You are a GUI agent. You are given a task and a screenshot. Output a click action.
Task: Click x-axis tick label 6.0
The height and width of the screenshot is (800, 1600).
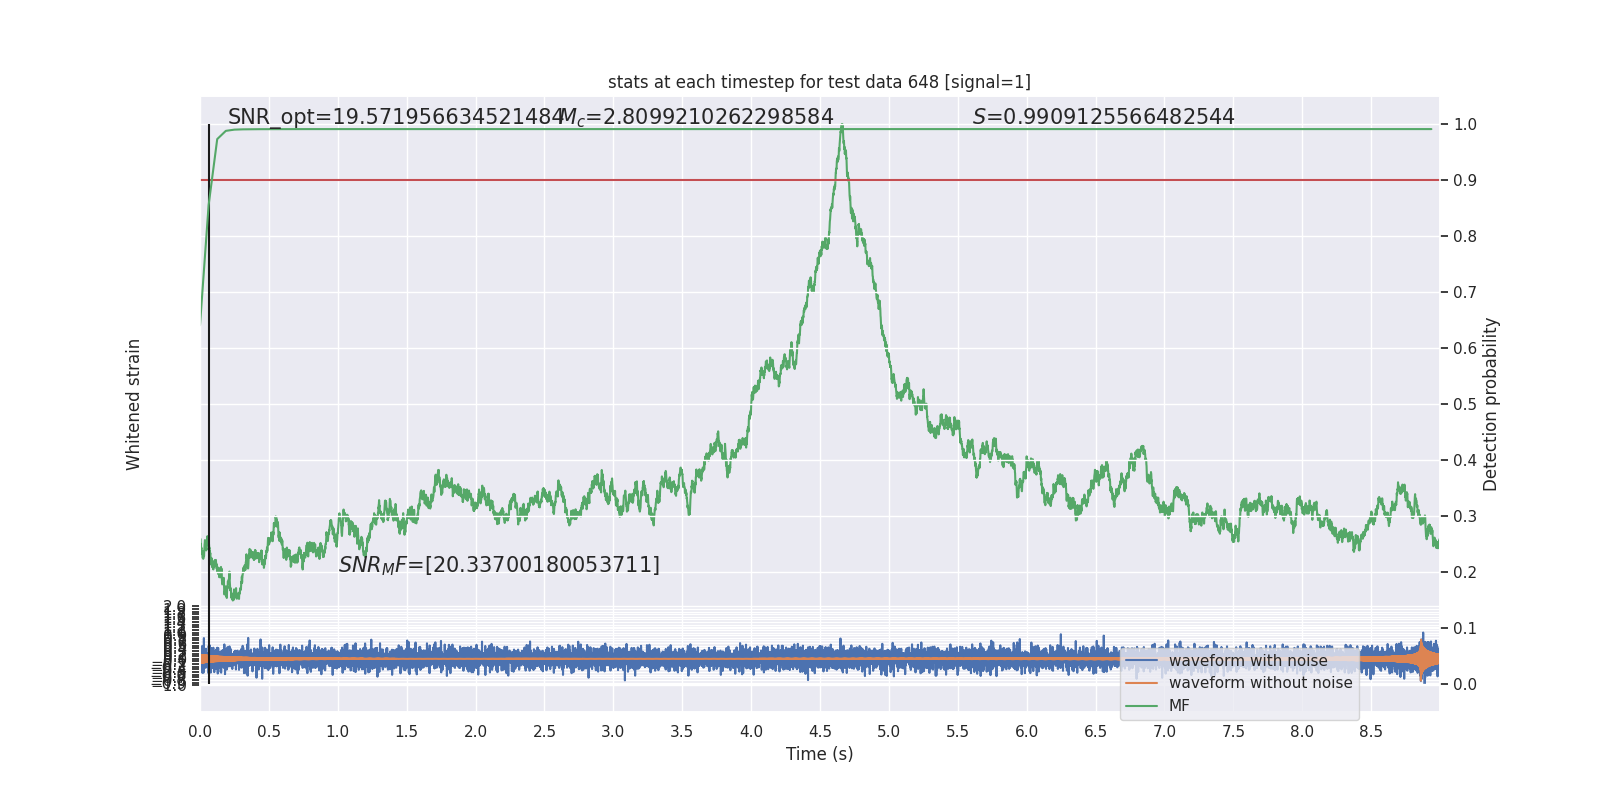(1026, 731)
